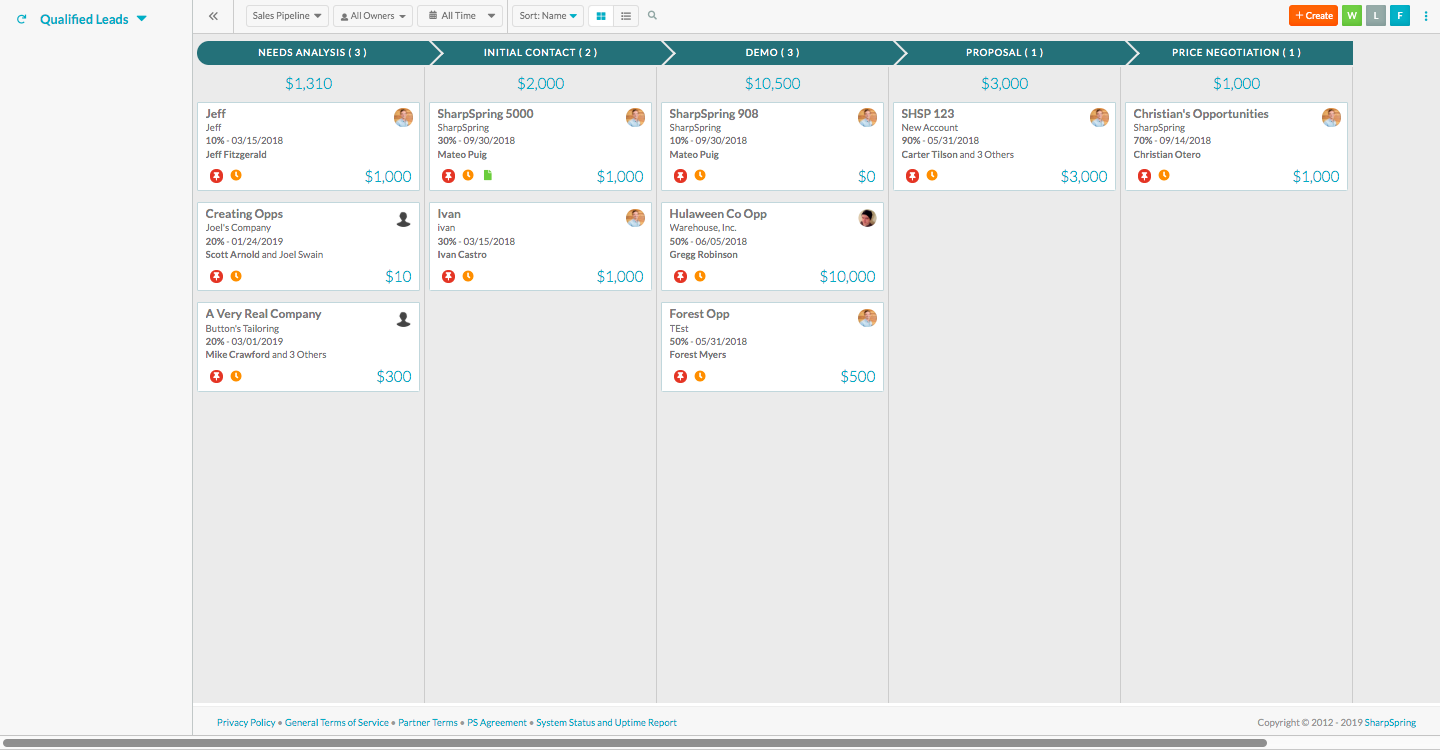1440x750 pixels.
Task: Open the All Time date filter
Action: coord(460,15)
